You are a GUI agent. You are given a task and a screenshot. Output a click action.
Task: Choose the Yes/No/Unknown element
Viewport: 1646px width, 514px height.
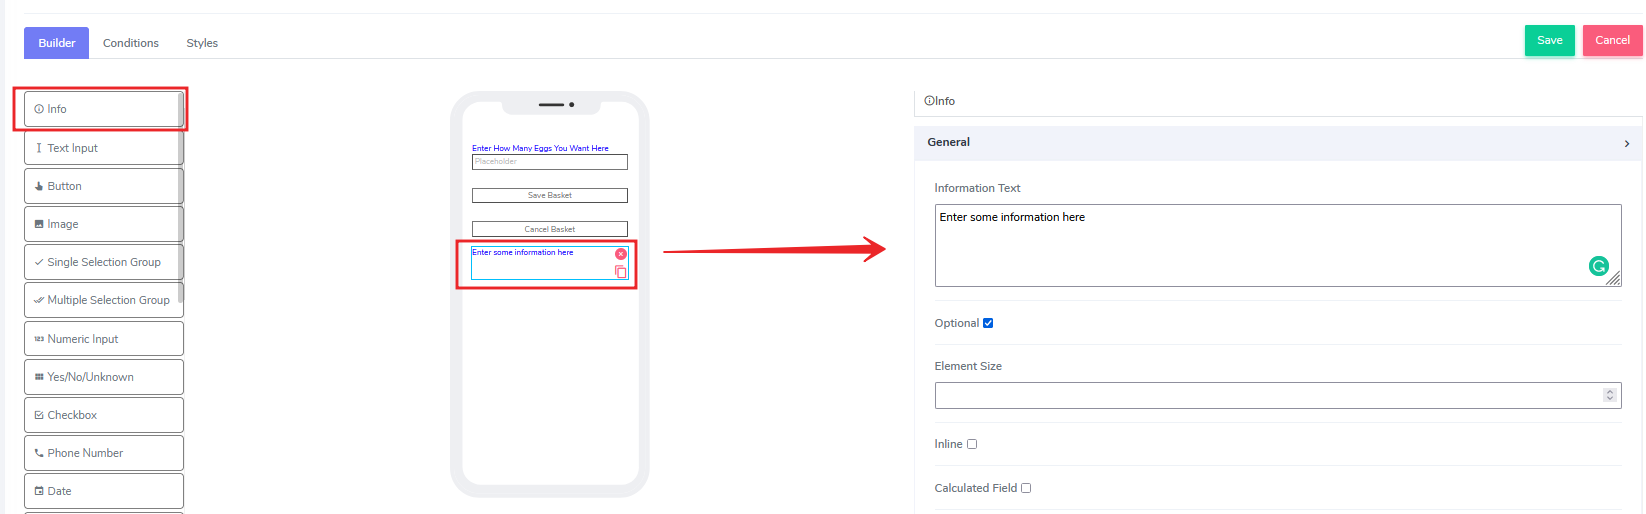(x=103, y=377)
